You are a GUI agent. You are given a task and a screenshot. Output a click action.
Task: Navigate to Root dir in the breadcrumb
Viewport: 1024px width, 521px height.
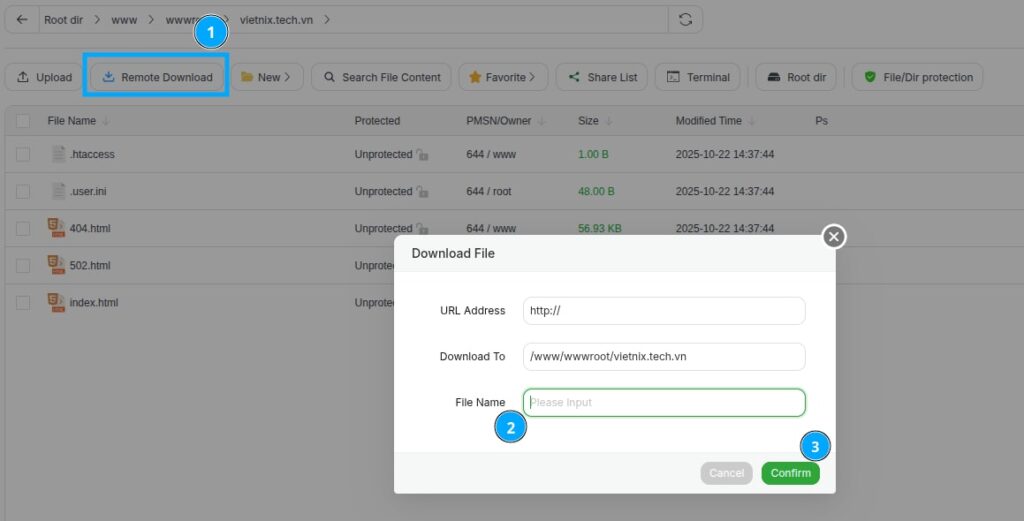pyautogui.click(x=63, y=20)
